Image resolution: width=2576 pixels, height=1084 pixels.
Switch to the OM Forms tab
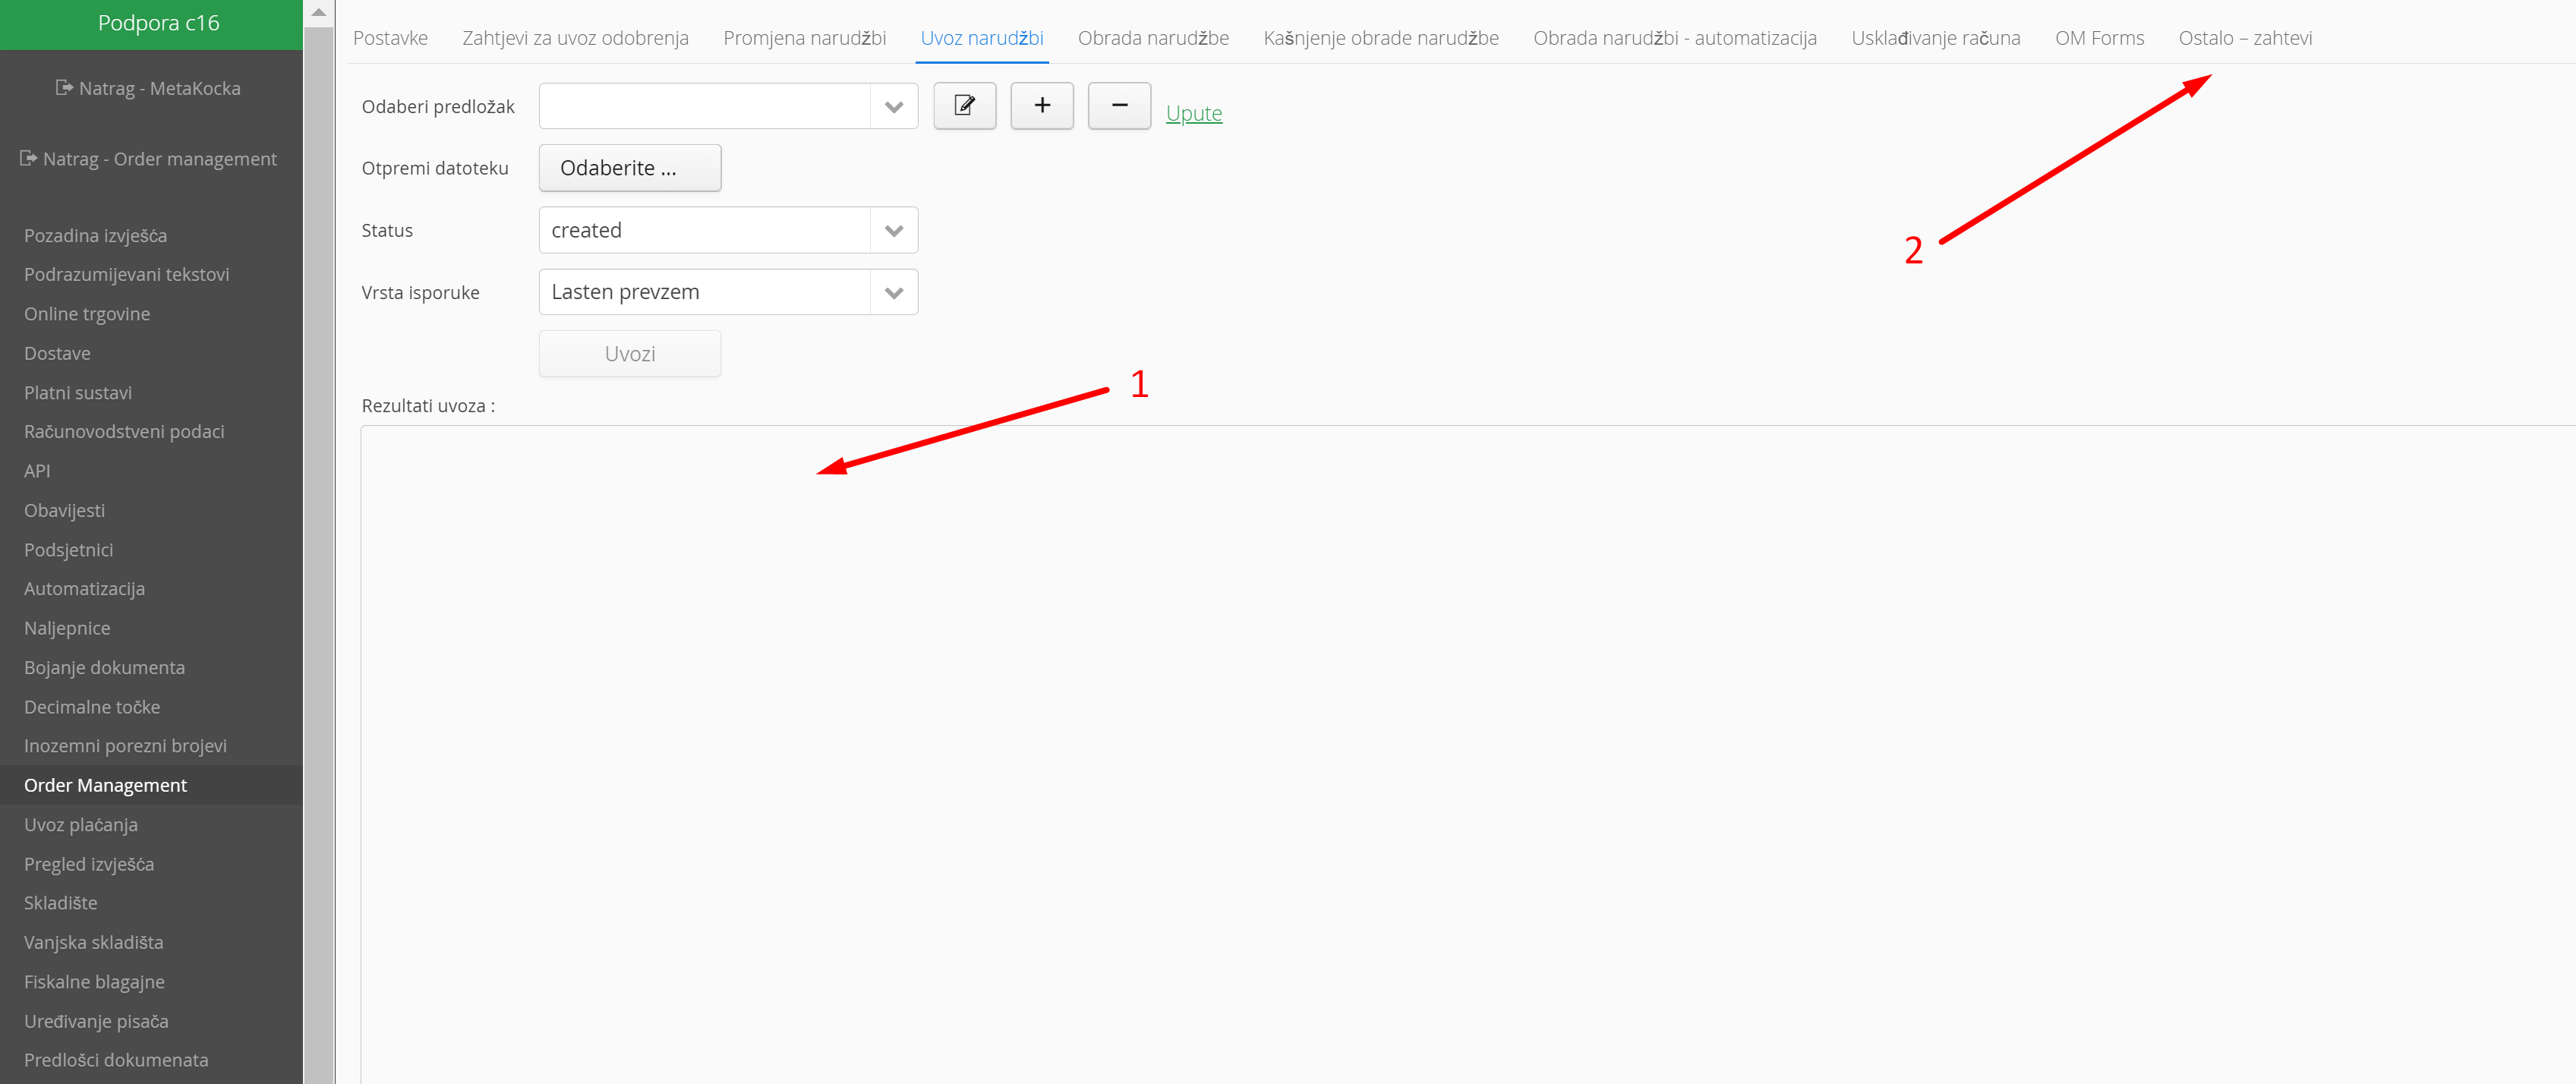pyautogui.click(x=2098, y=38)
